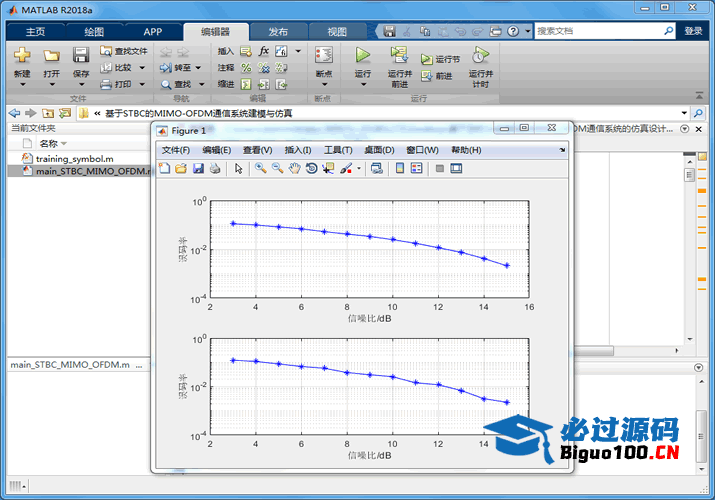Viewport: 715px width, 500px height.
Task: Open the Insert (插入) menu in Figure 1
Action: [x=298, y=150]
